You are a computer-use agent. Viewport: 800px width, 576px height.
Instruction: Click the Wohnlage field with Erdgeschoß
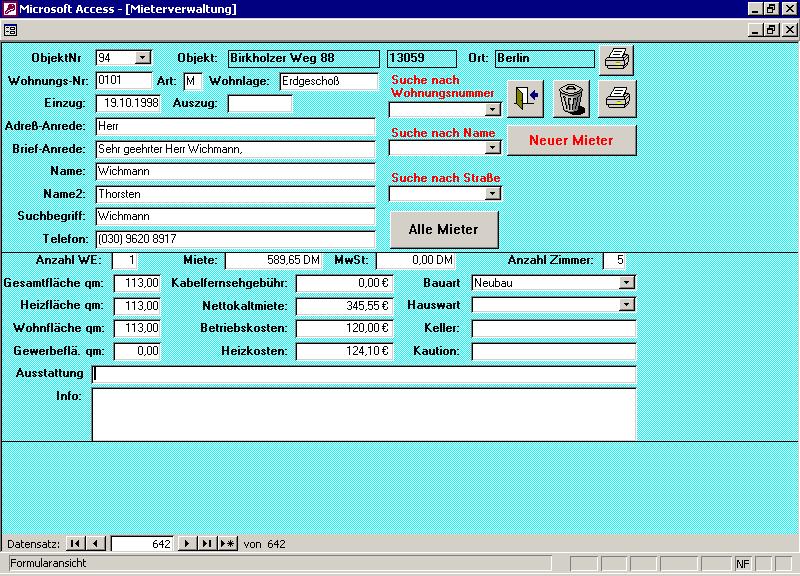329,81
